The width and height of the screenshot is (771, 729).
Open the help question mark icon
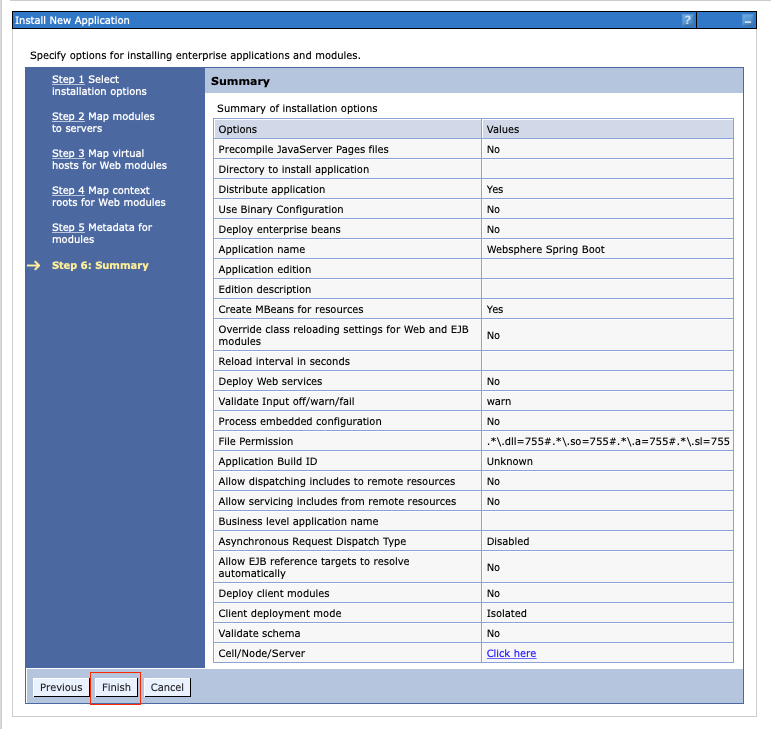point(687,20)
